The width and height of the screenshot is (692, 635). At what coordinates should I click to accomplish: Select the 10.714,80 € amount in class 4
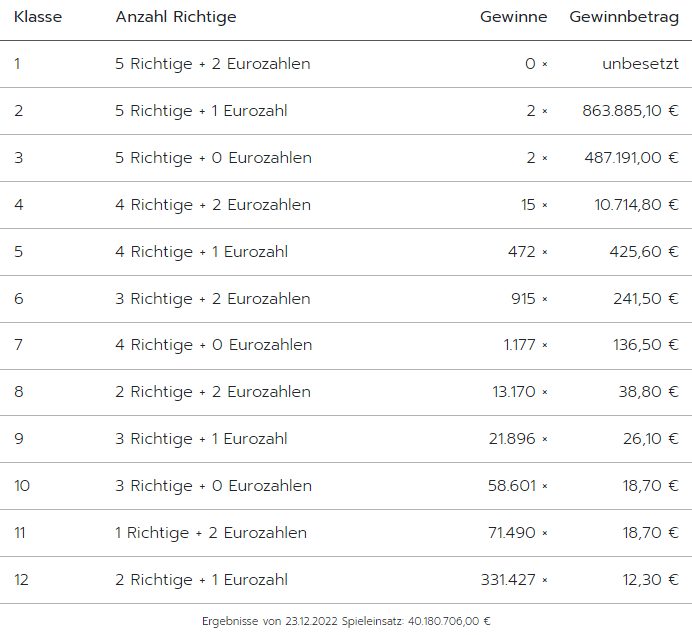635,205
